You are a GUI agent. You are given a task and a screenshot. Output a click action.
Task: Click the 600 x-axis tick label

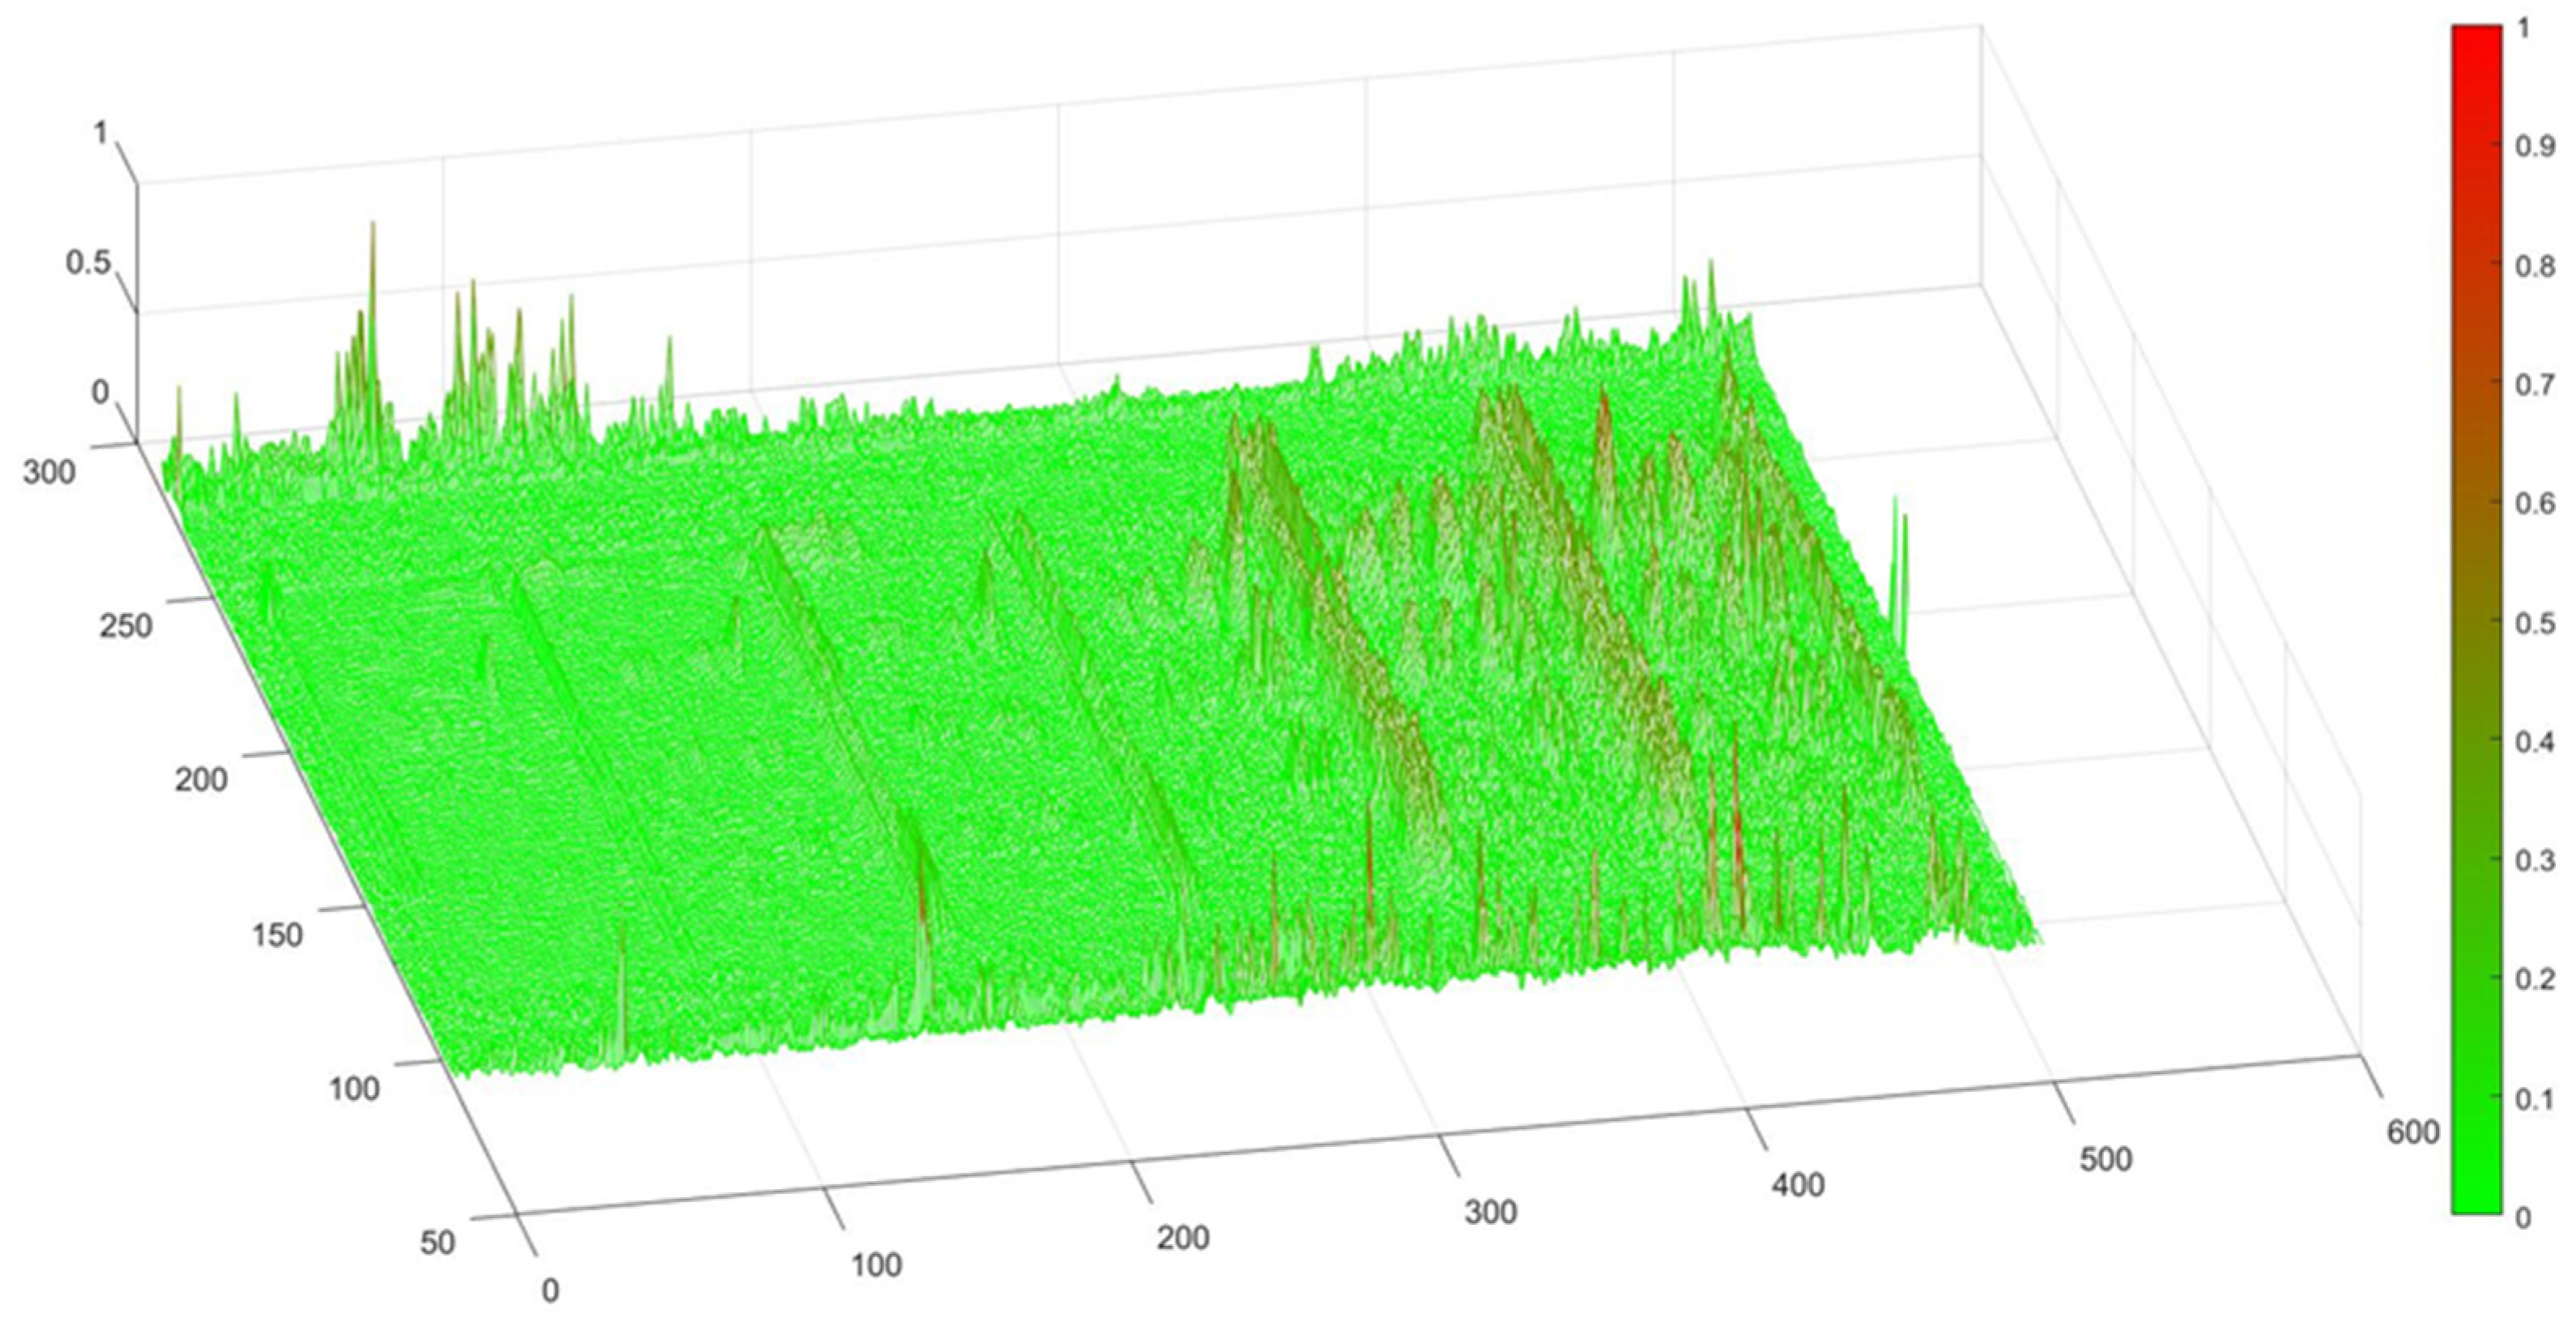coord(2412,1132)
